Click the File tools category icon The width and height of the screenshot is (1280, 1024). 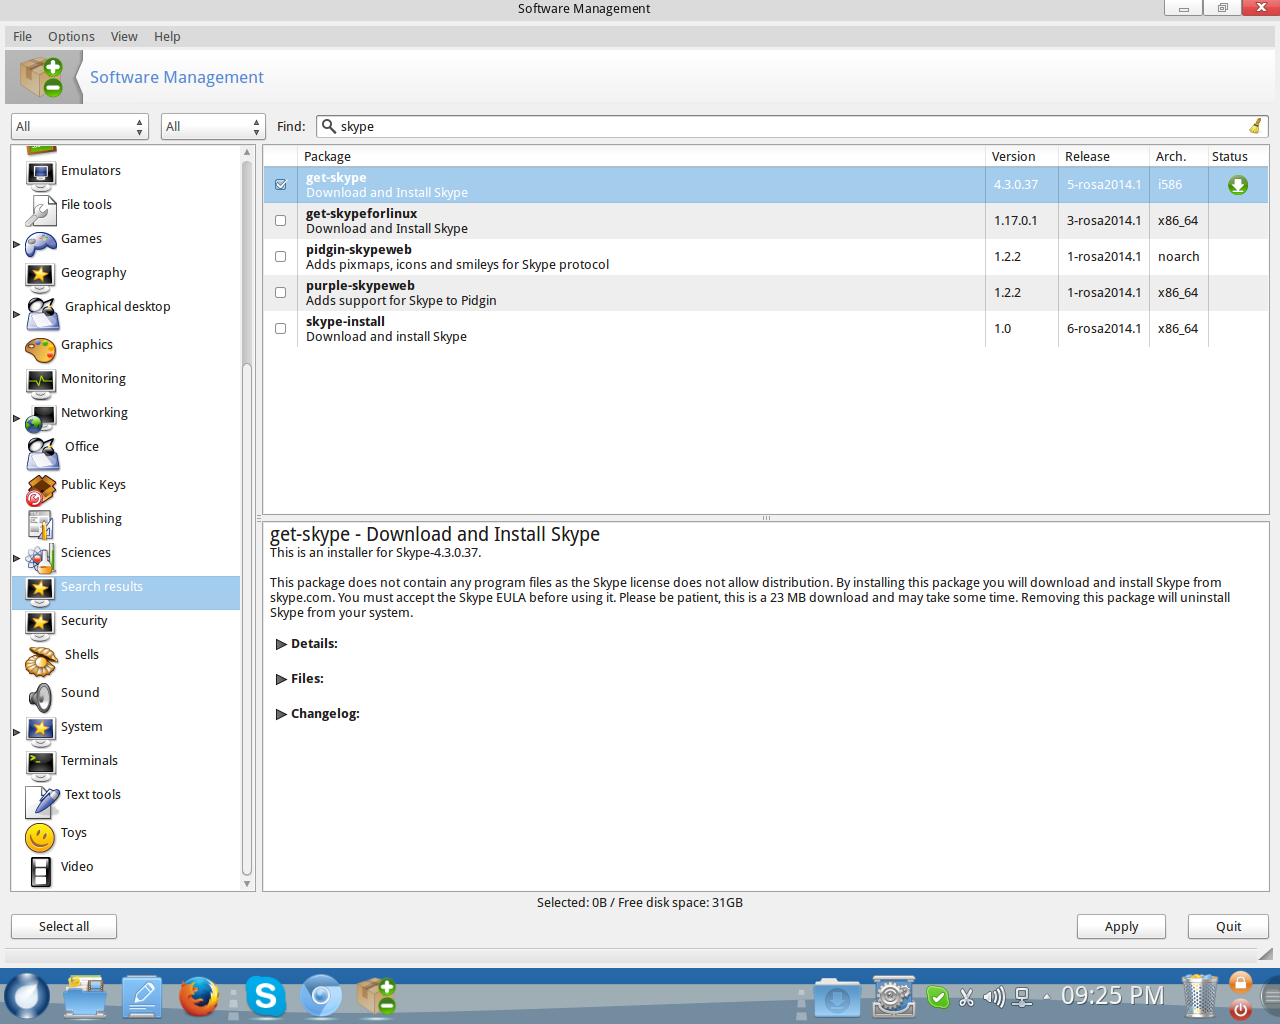(x=41, y=209)
